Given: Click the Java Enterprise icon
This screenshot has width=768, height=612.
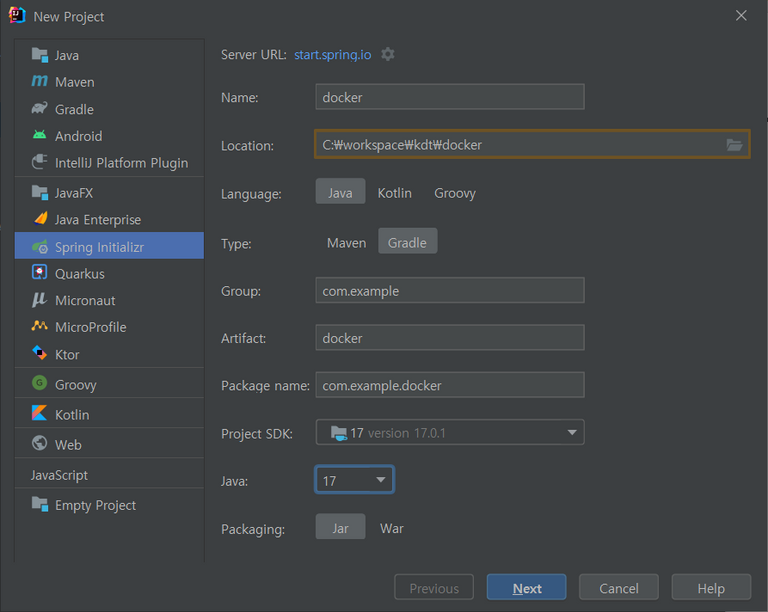Looking at the screenshot, I should pos(40,219).
